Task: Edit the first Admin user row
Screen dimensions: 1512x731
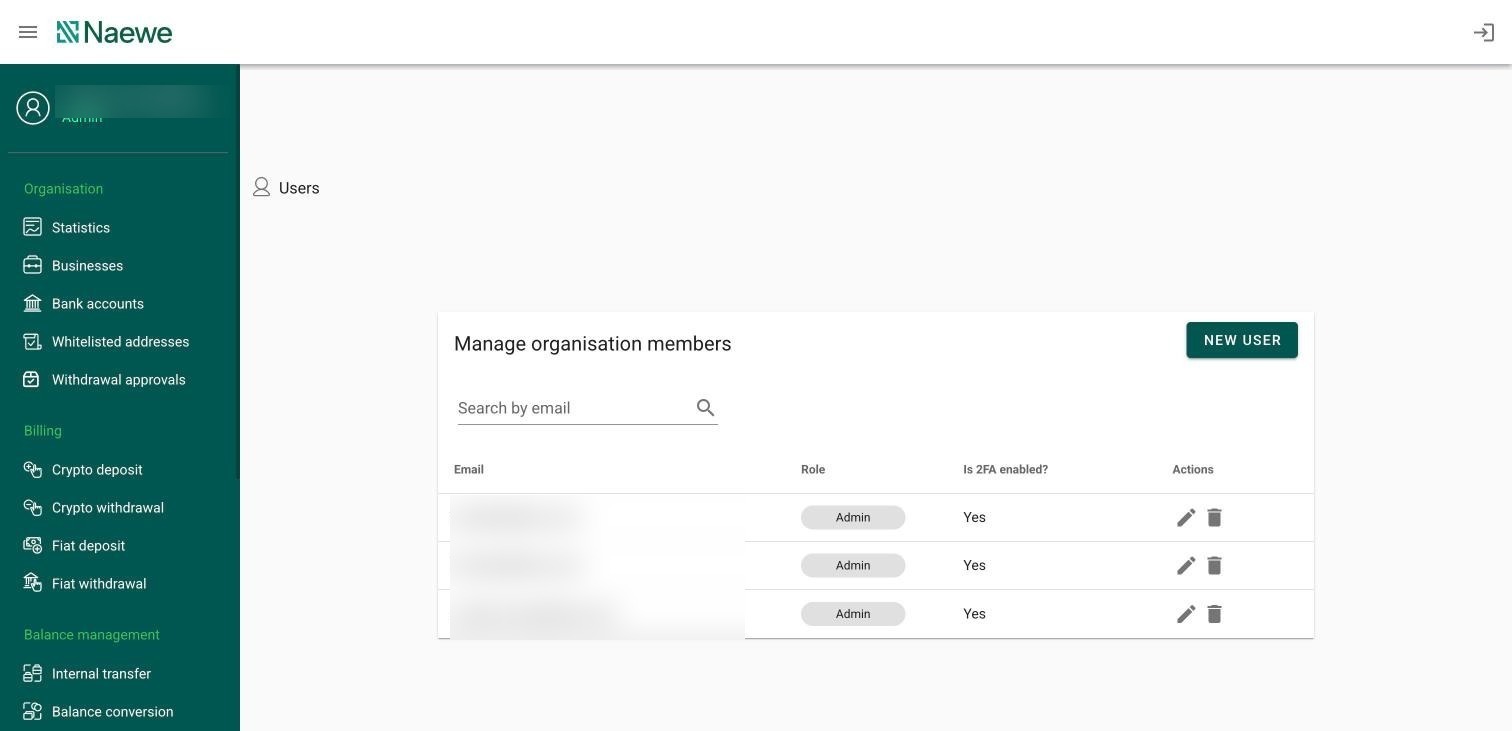Action: coord(1186,517)
